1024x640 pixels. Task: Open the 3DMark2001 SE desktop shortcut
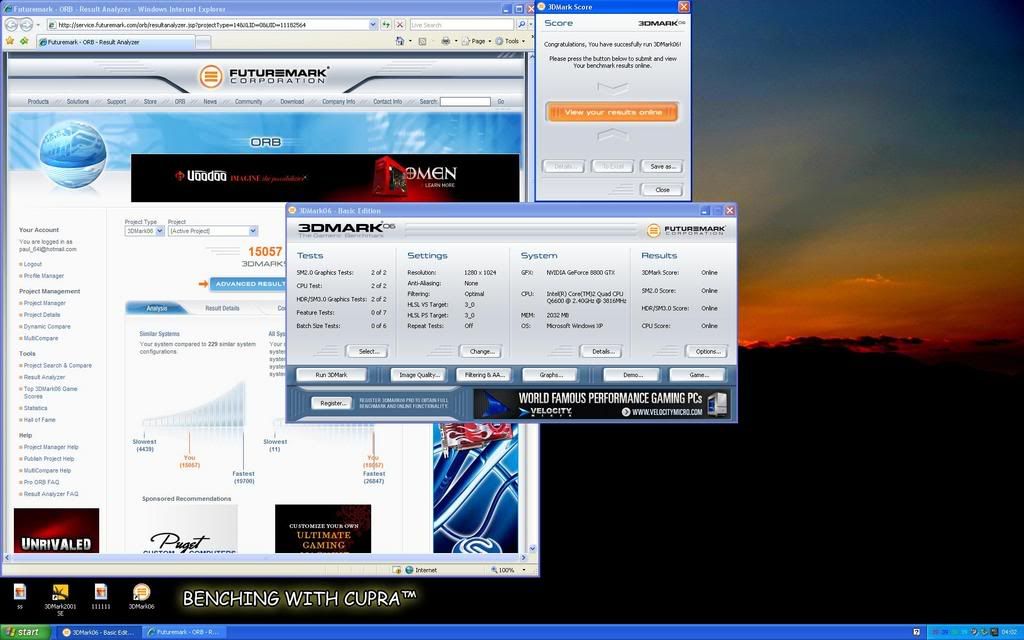point(60,599)
